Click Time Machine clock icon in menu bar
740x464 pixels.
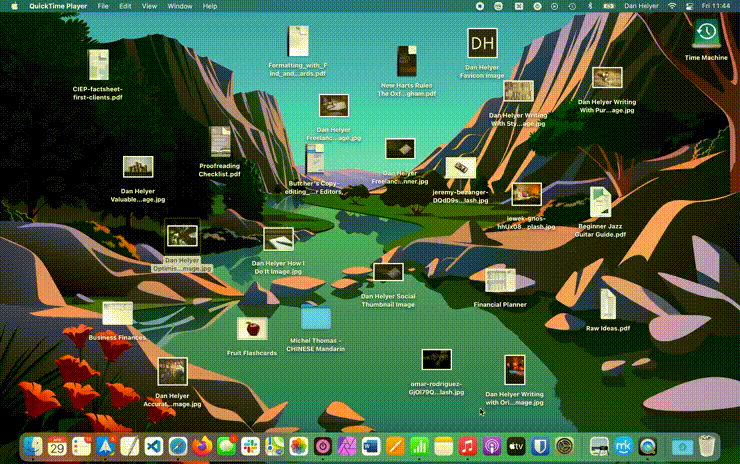(x=572, y=6)
